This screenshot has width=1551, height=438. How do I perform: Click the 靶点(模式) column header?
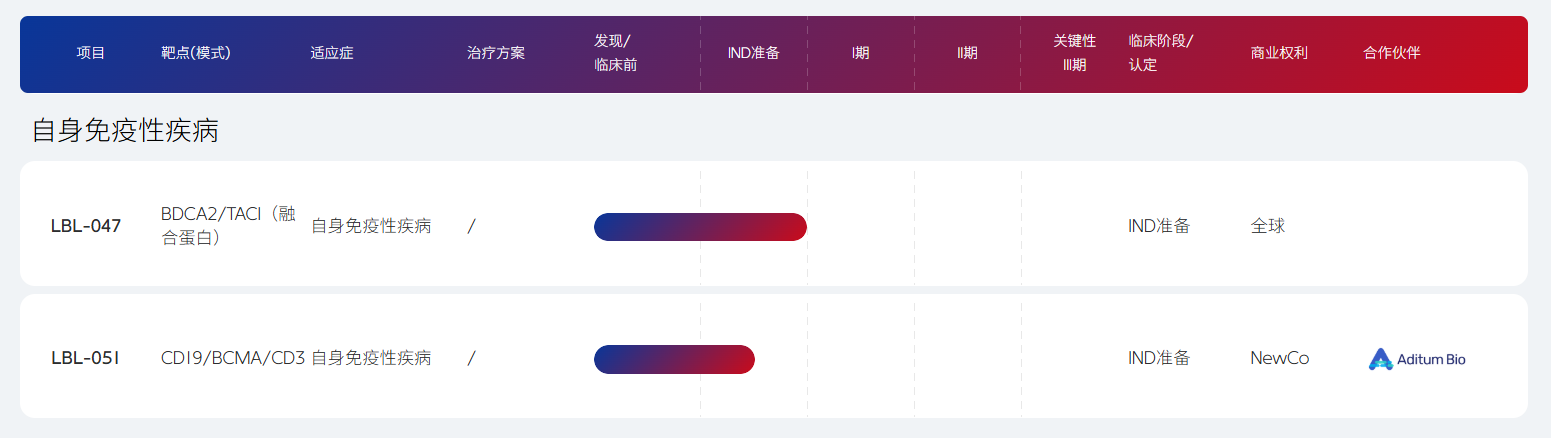click(196, 53)
